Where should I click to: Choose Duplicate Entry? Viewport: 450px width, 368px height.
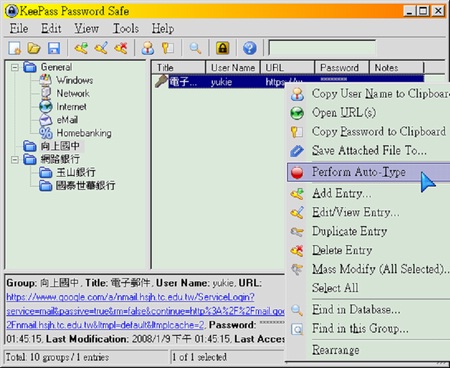[x=368, y=231]
